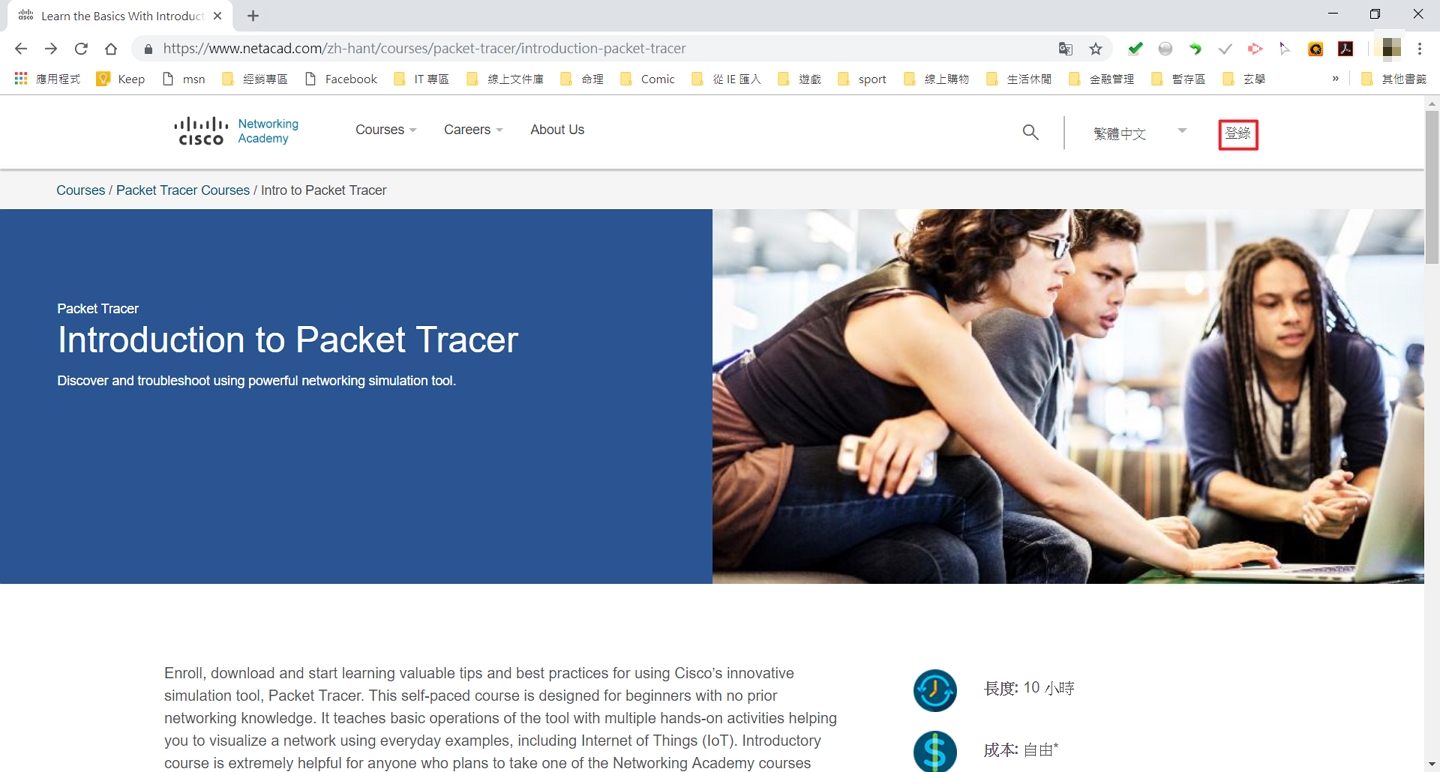Image resolution: width=1440 pixels, height=772 pixels.
Task: Click the Introduction to Packet Tracer heading
Action: pos(288,340)
